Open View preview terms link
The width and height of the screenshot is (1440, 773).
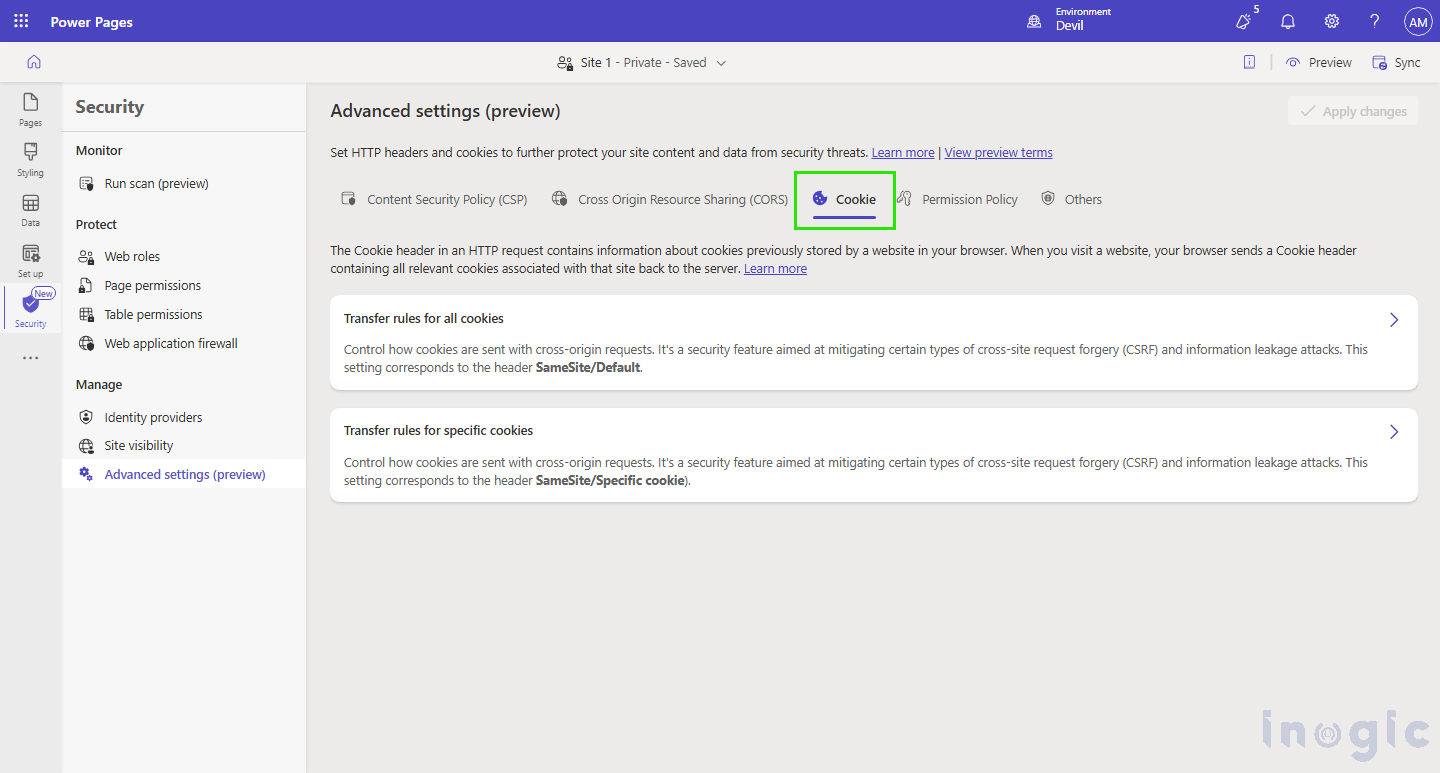pyautogui.click(x=998, y=153)
